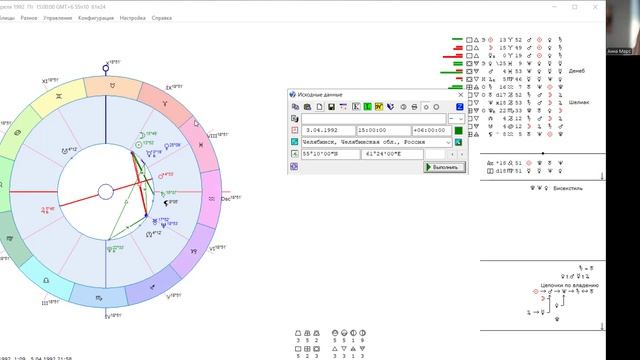The width and height of the screenshot is (640, 360).
Task: Click the table columns icon after save icon
Action: [343, 107]
